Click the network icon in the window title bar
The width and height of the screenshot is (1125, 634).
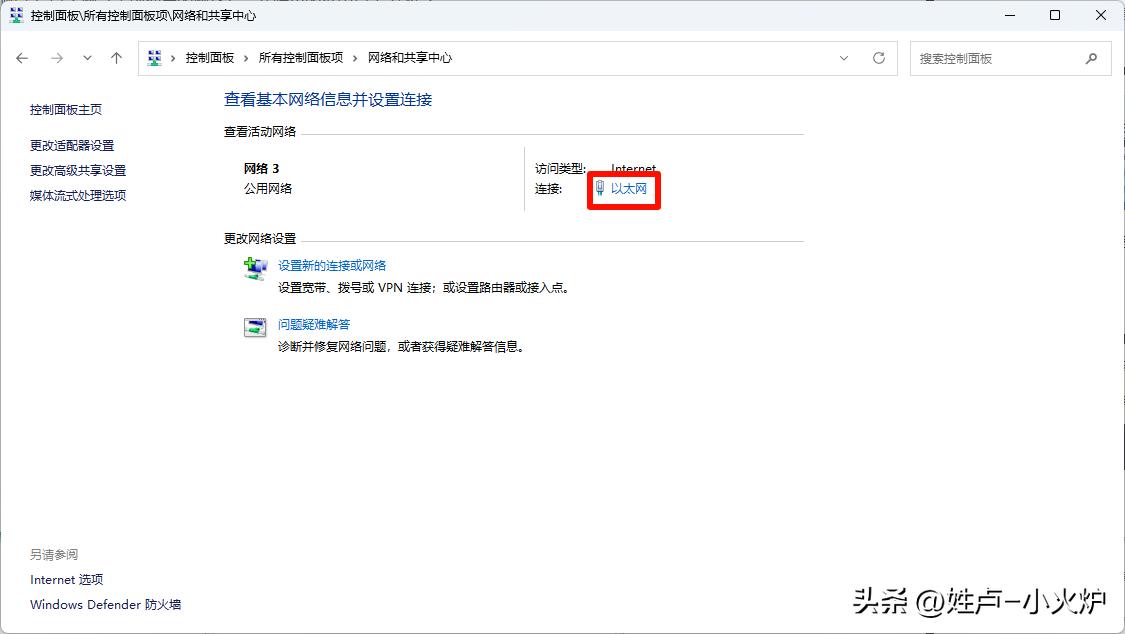click(x=14, y=15)
